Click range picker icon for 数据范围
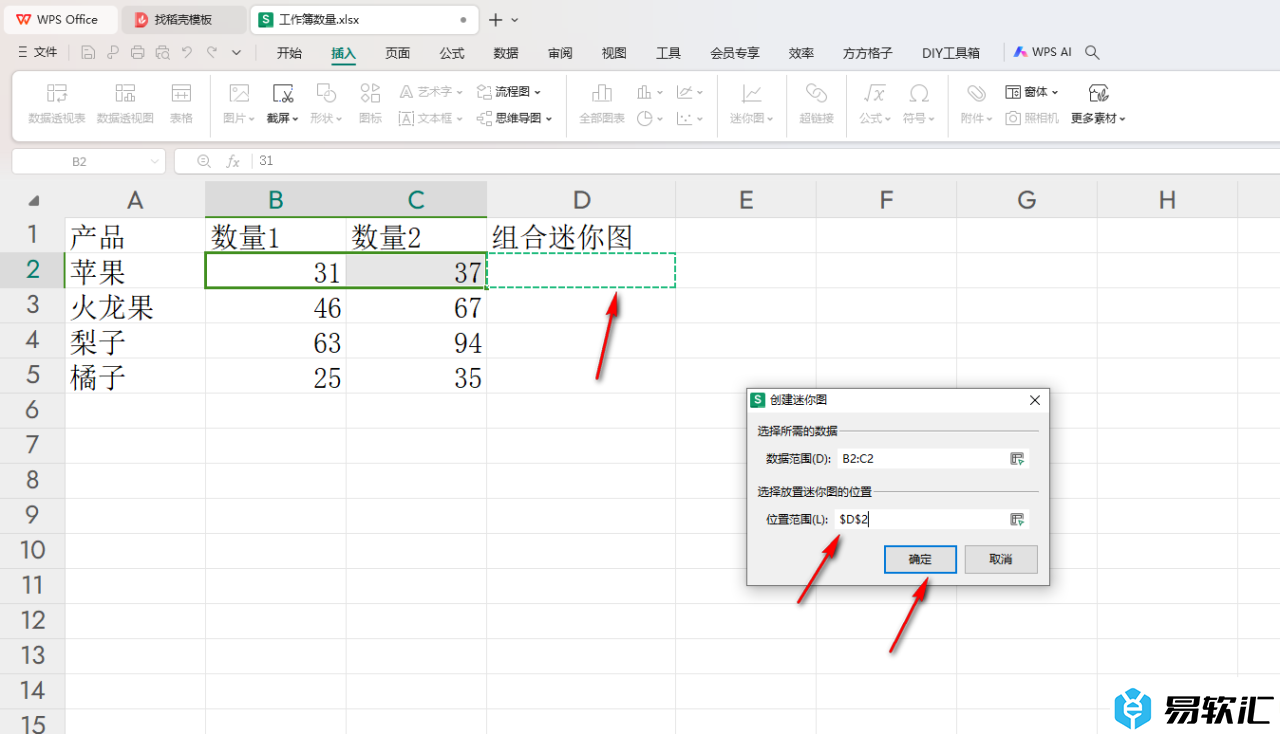The image size is (1280, 734). click(x=1017, y=458)
